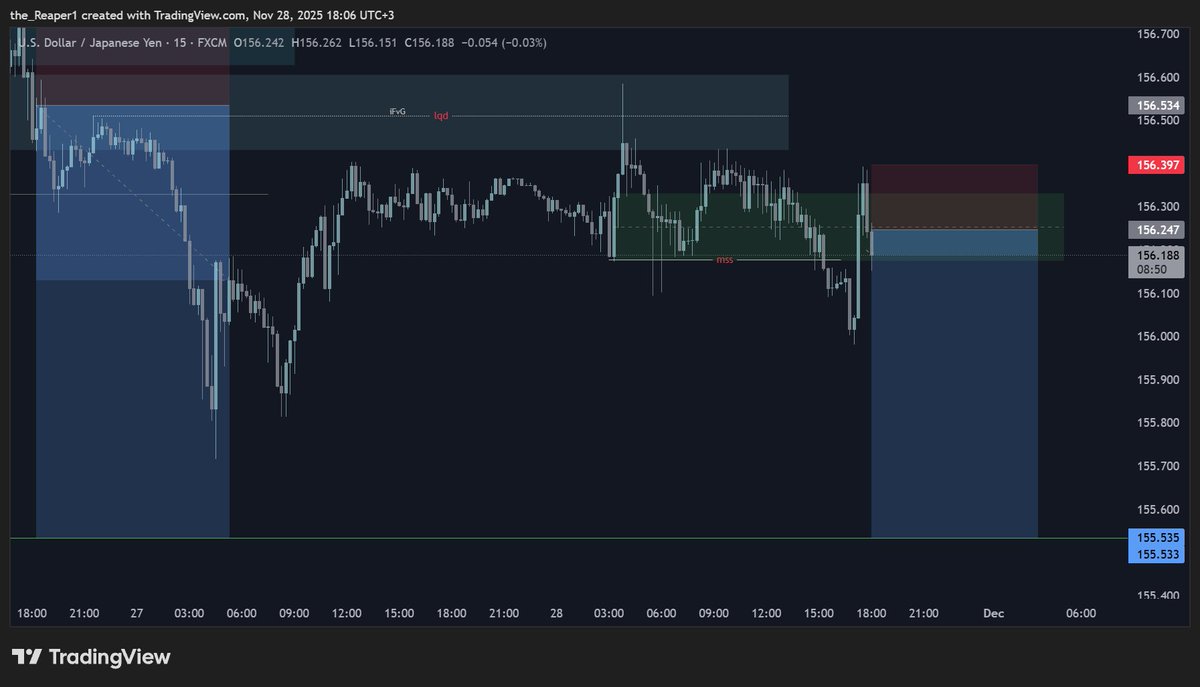Select the short position red stop zone near 156.397
1200x687 pixels.
pyautogui.click(x=954, y=197)
